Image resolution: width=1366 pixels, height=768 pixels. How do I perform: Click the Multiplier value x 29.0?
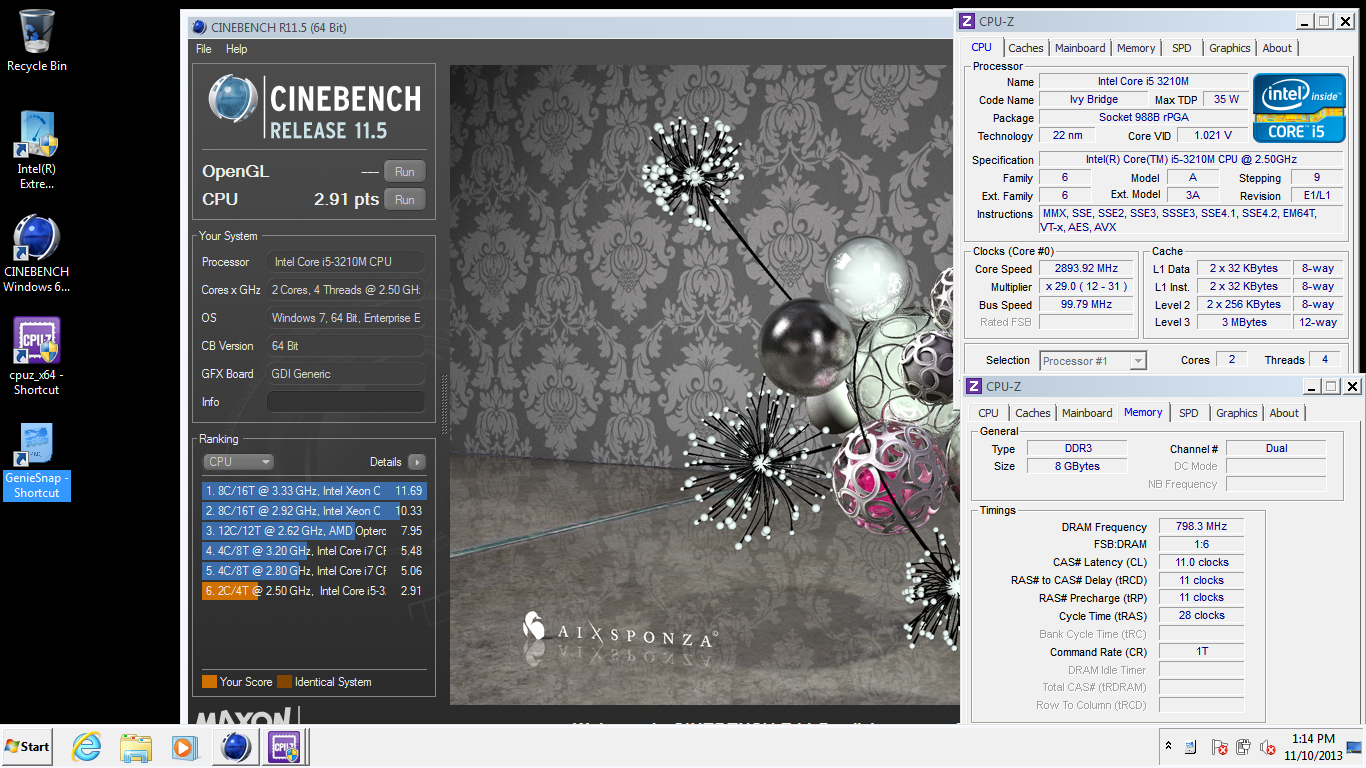coord(1086,287)
